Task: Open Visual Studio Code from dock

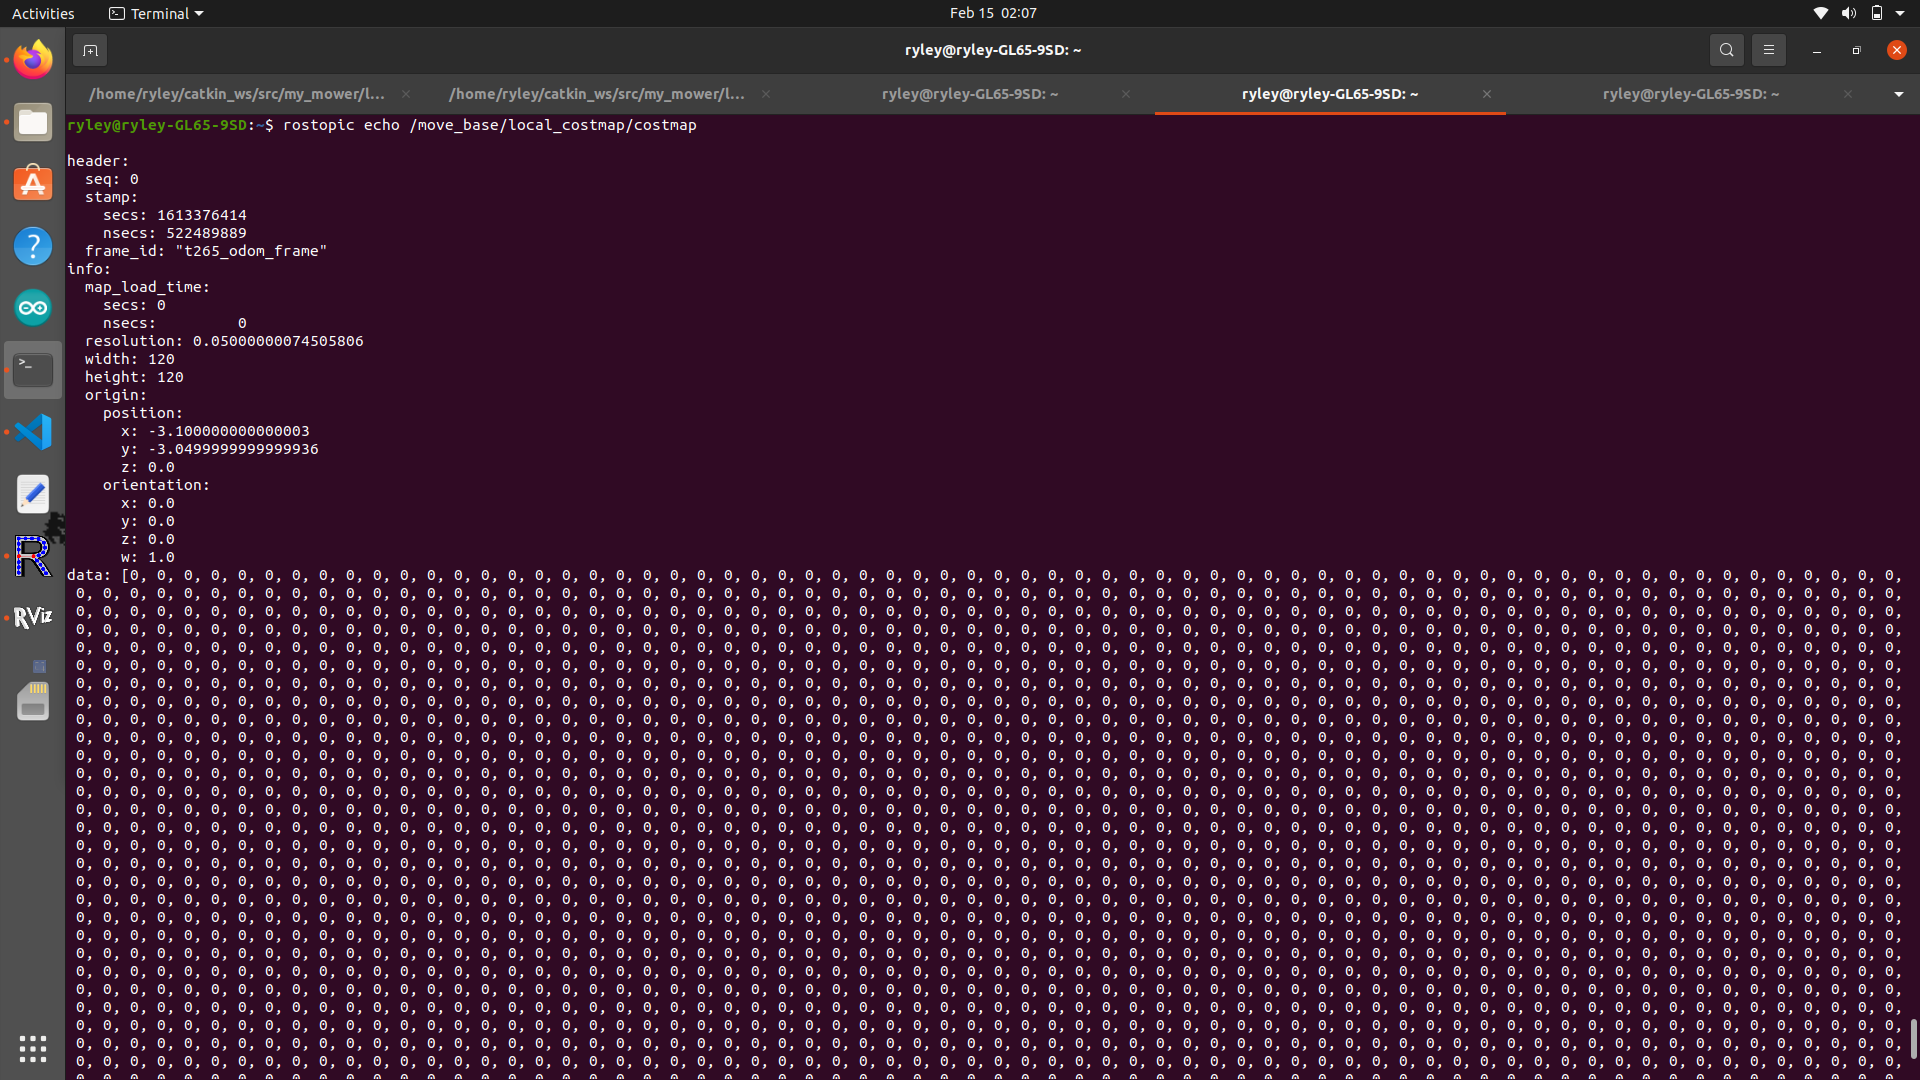Action: (x=33, y=432)
